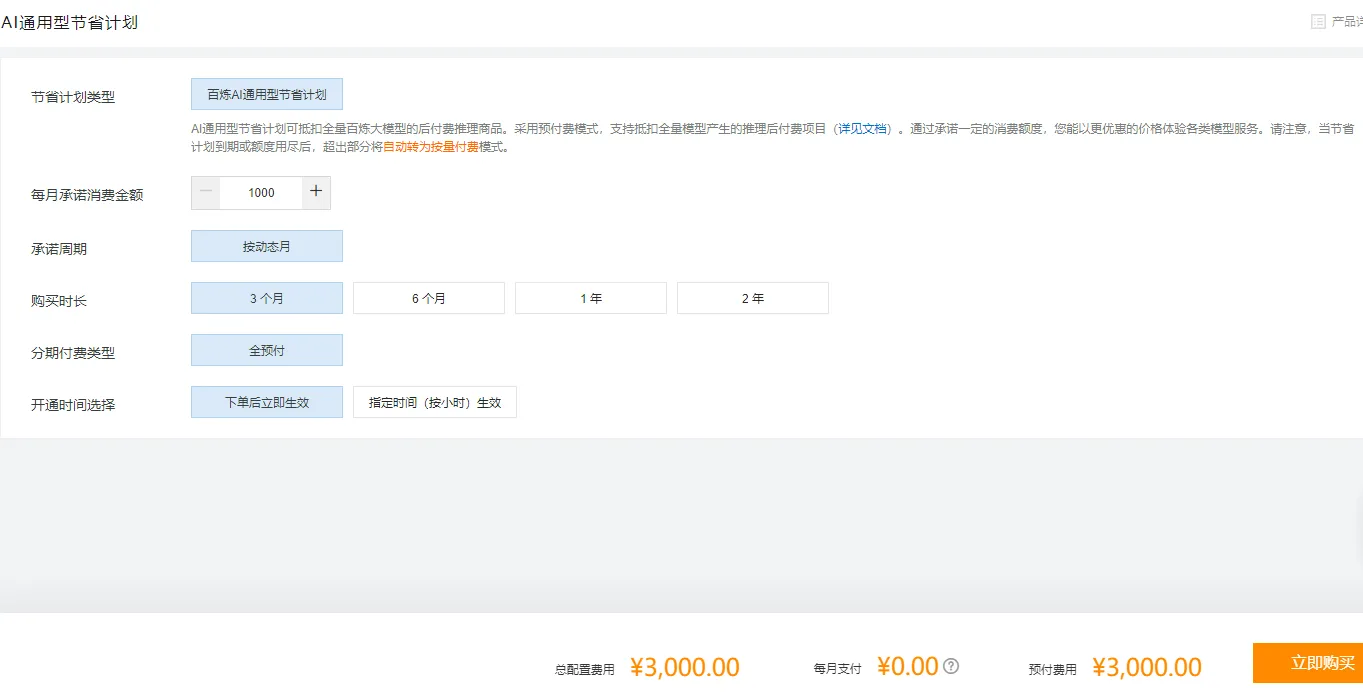The height and width of the screenshot is (693, 1363).
Task: Select the 全预付 installment payment type
Action: (266, 349)
